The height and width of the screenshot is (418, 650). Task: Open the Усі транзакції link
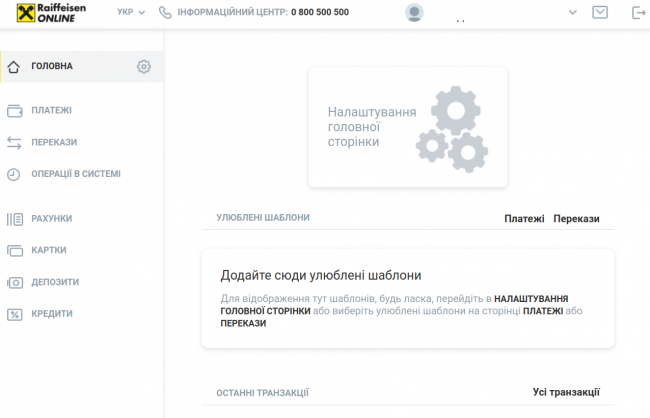(x=567, y=392)
